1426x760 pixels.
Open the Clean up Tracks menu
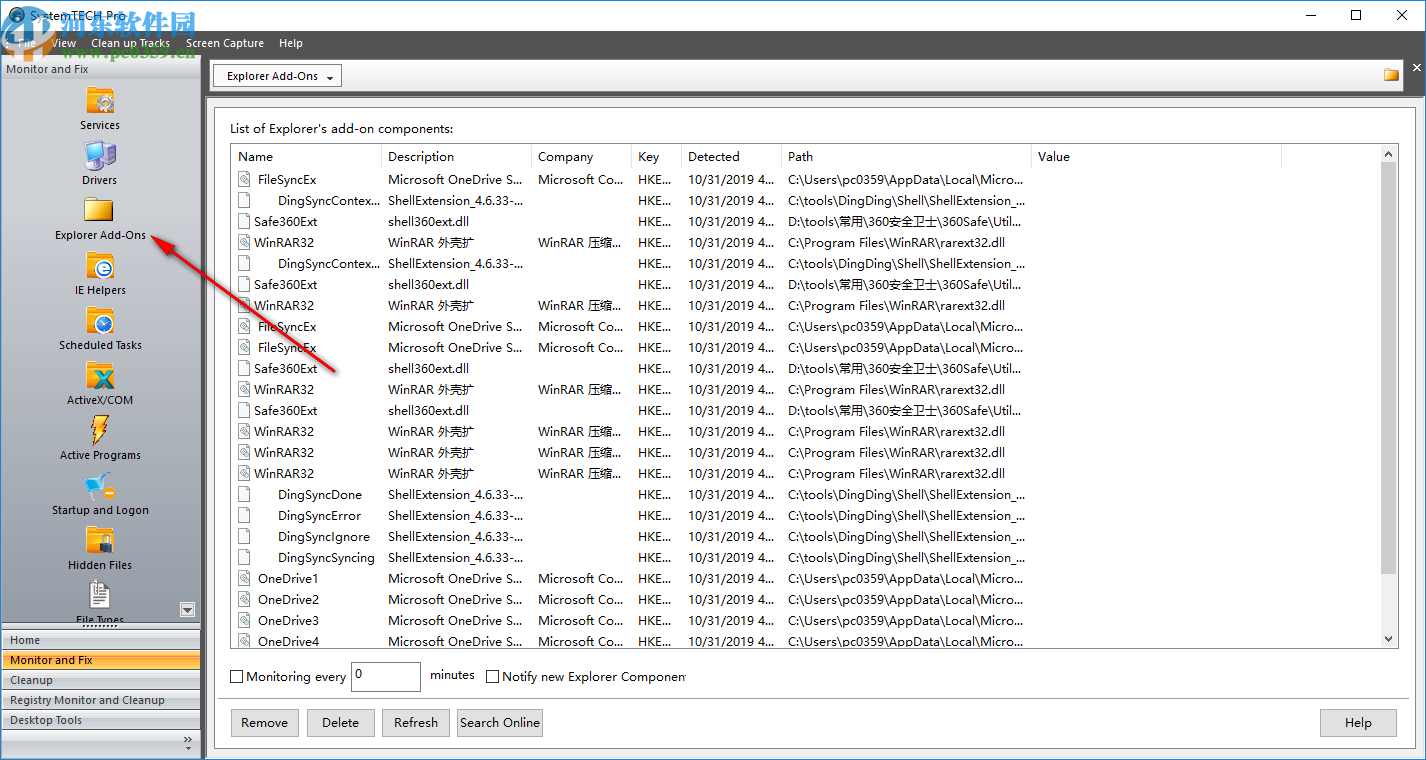[x=130, y=43]
